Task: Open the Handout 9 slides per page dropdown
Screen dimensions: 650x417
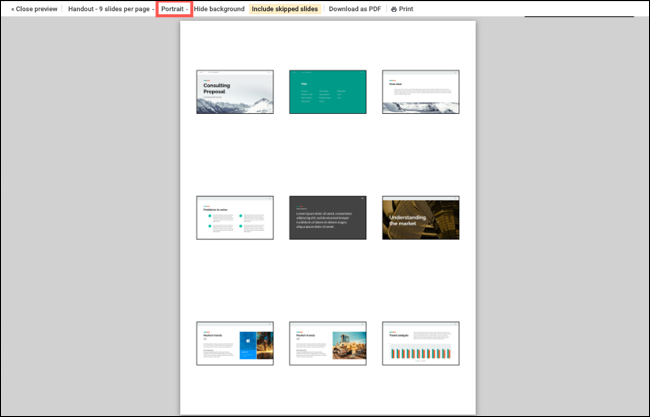Action: pyautogui.click(x=110, y=9)
